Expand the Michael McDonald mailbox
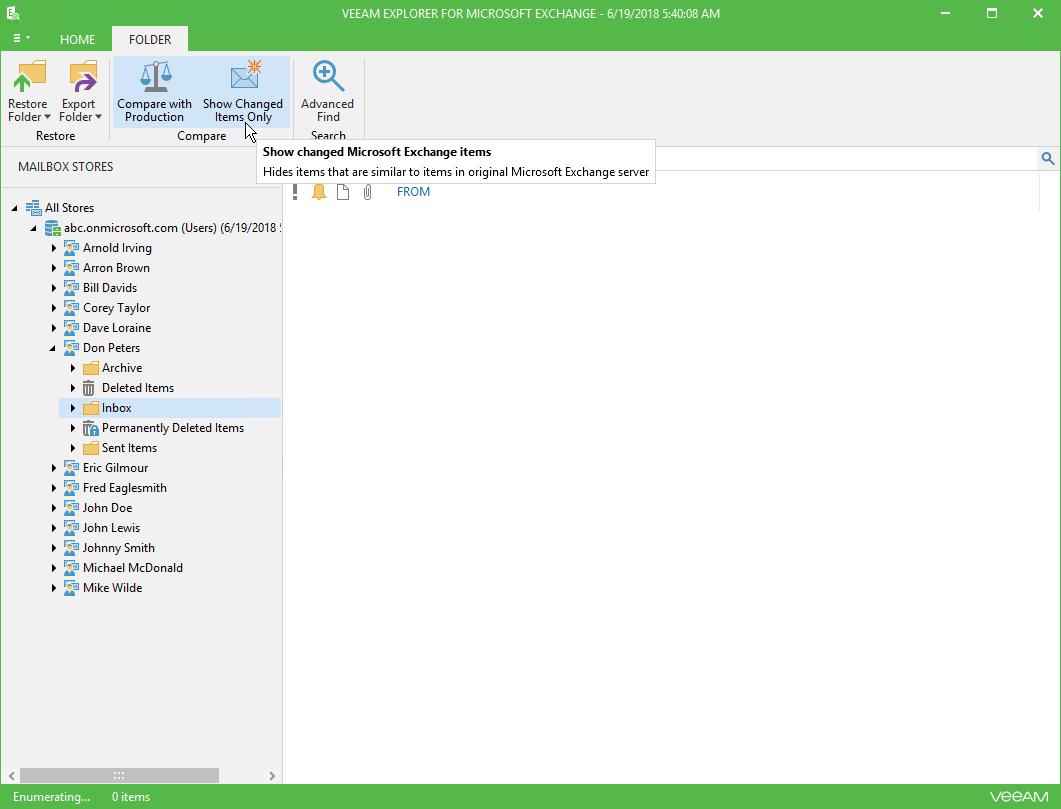 (53, 568)
